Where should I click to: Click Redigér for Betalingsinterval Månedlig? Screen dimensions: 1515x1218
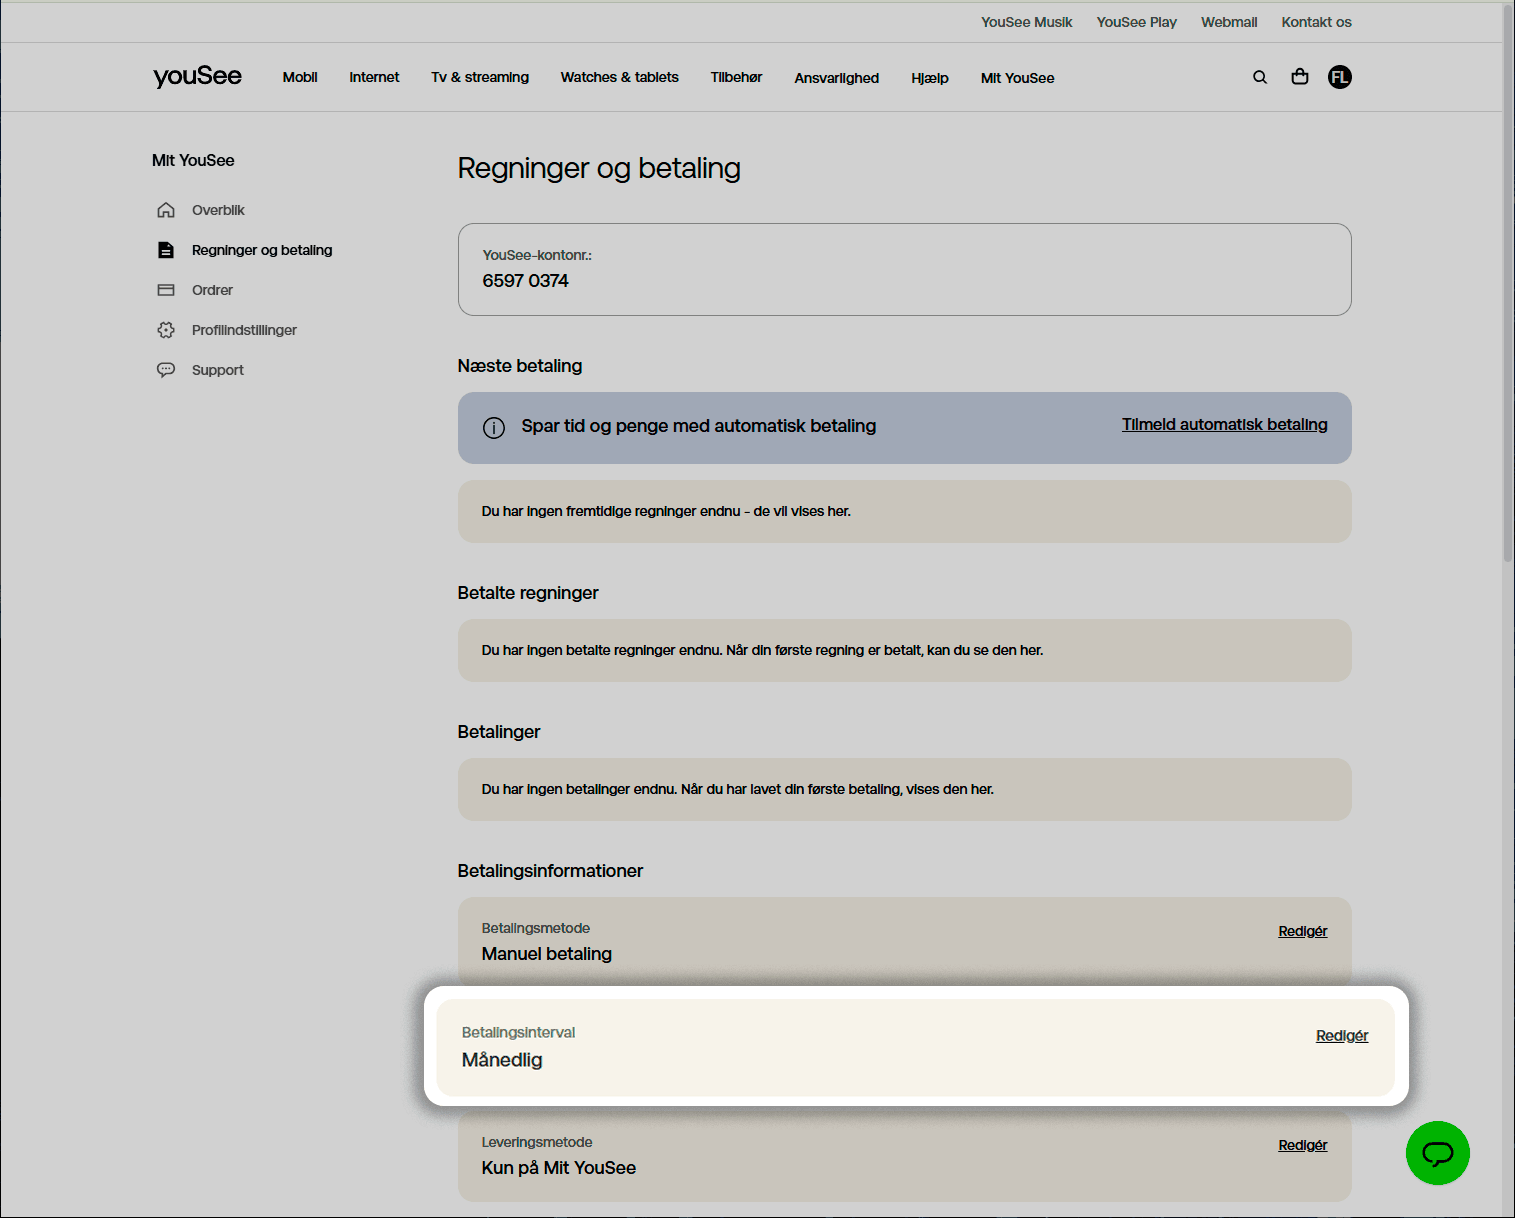tap(1341, 1036)
